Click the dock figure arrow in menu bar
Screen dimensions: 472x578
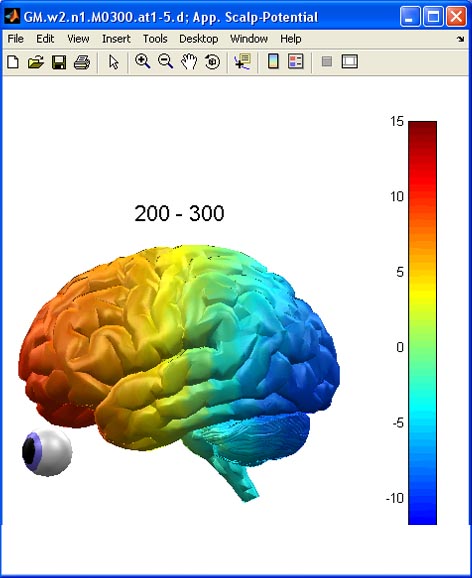pyautogui.click(x=461, y=39)
